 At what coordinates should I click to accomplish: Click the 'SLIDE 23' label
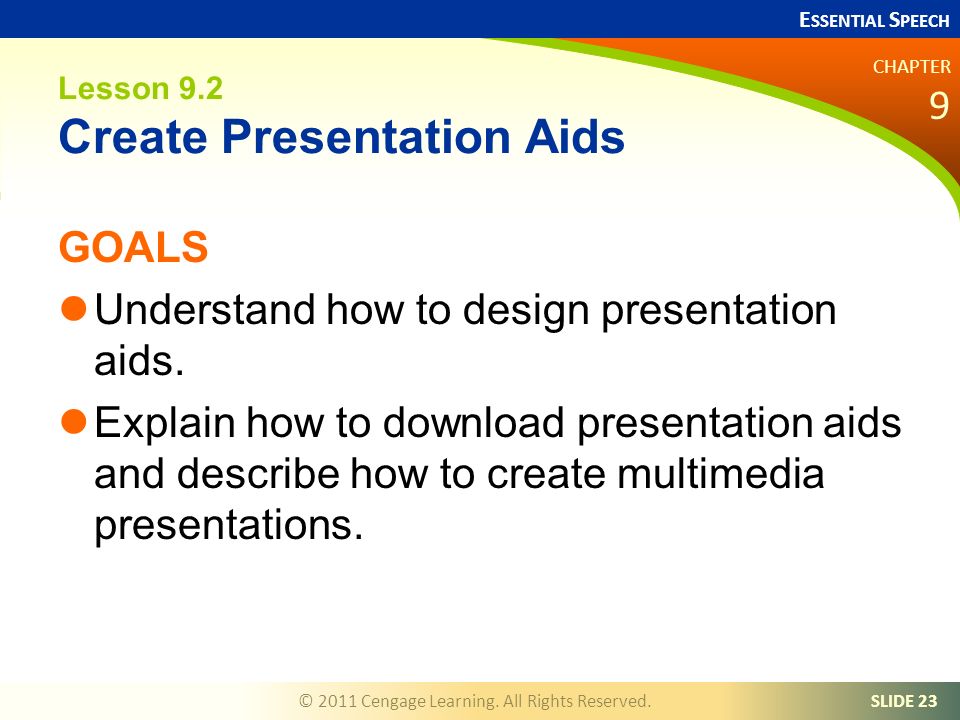pyautogui.click(x=904, y=701)
